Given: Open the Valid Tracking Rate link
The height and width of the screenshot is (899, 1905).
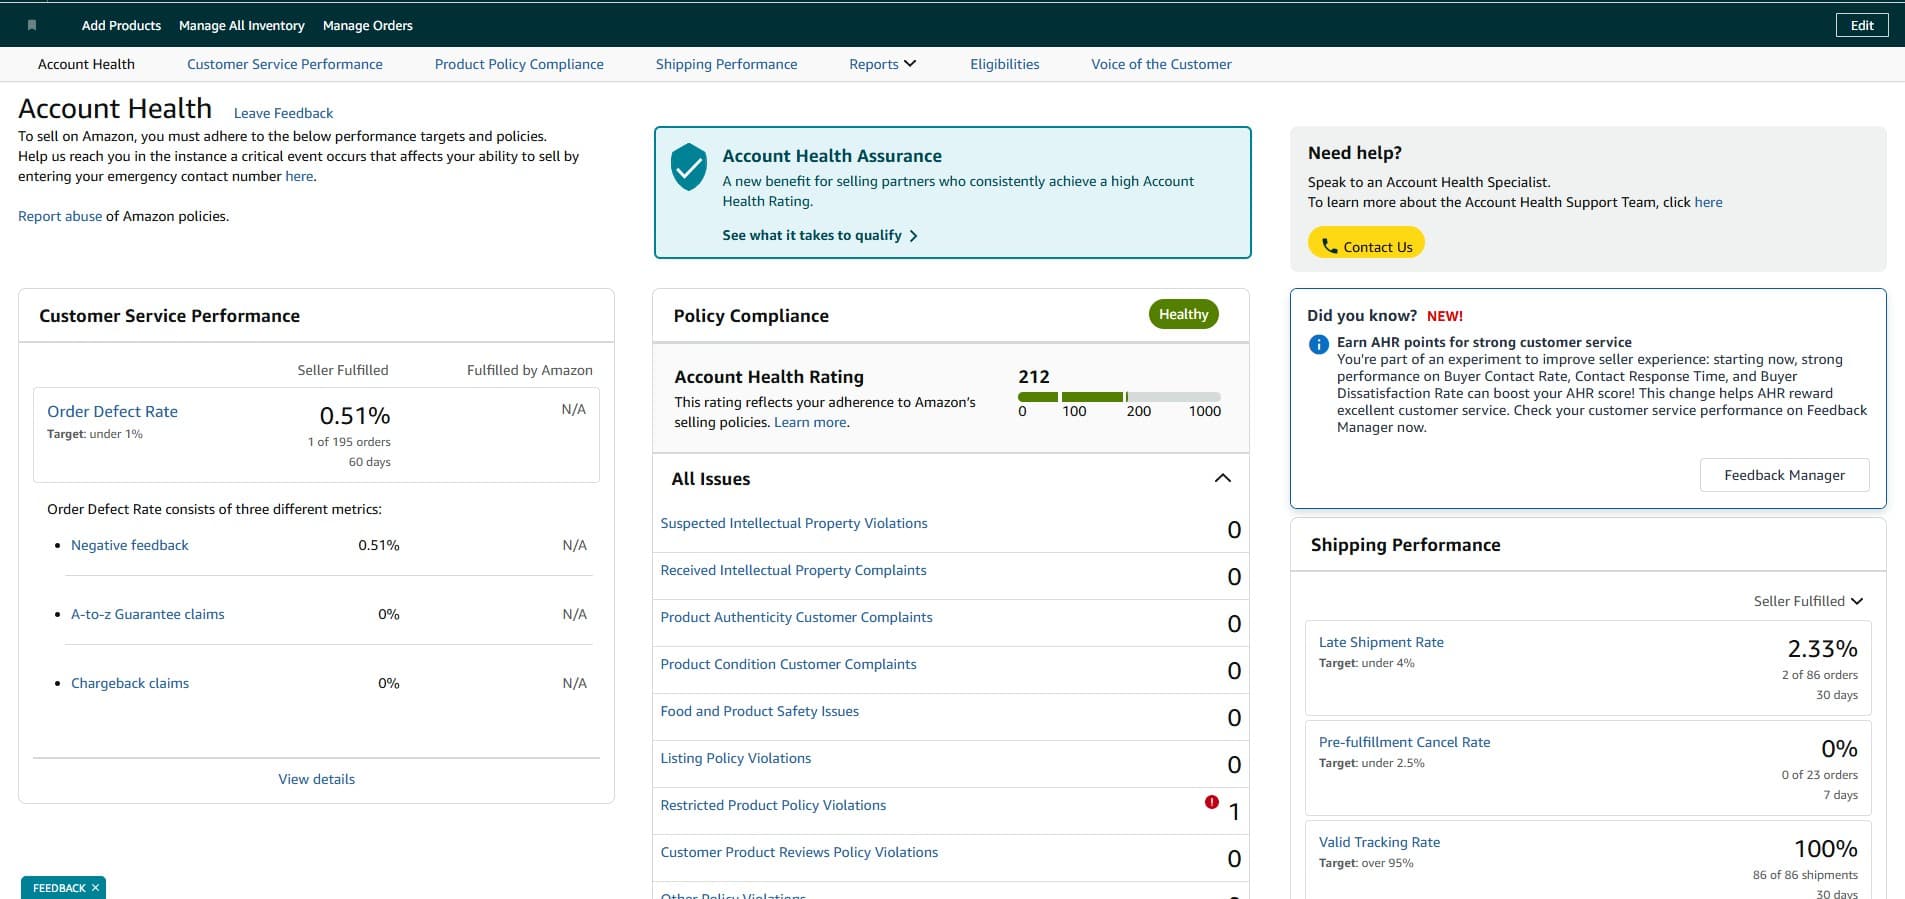Looking at the screenshot, I should tap(1379, 842).
